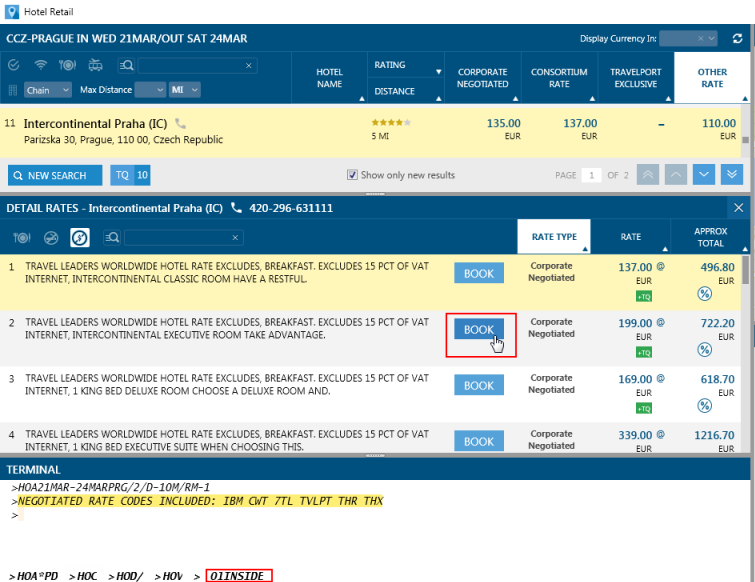
Task: Open the Chain dropdown
Action: [48, 90]
